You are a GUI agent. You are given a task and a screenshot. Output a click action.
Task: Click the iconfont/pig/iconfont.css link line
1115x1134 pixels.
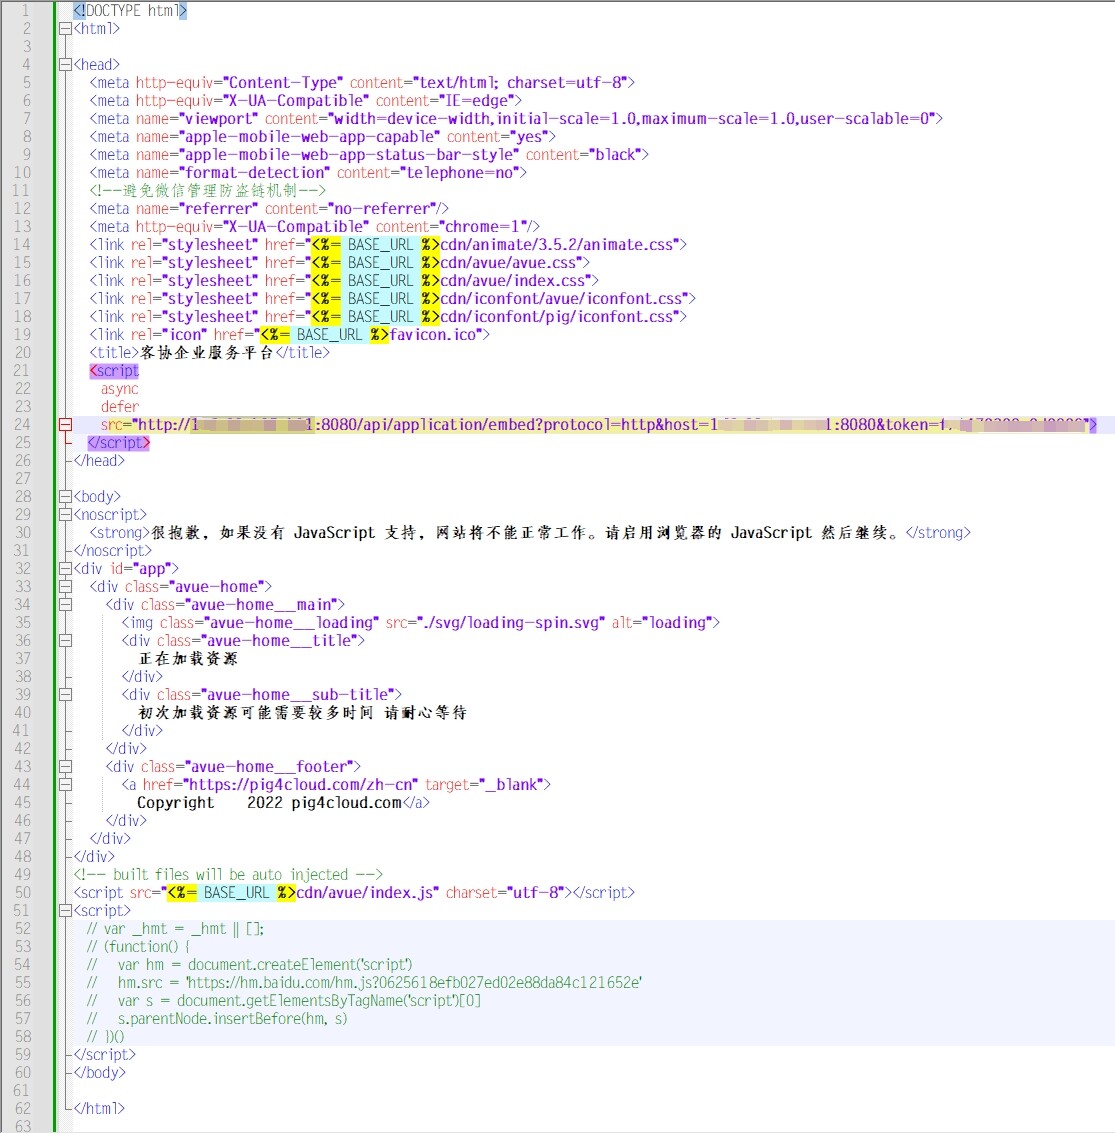pos(388,317)
